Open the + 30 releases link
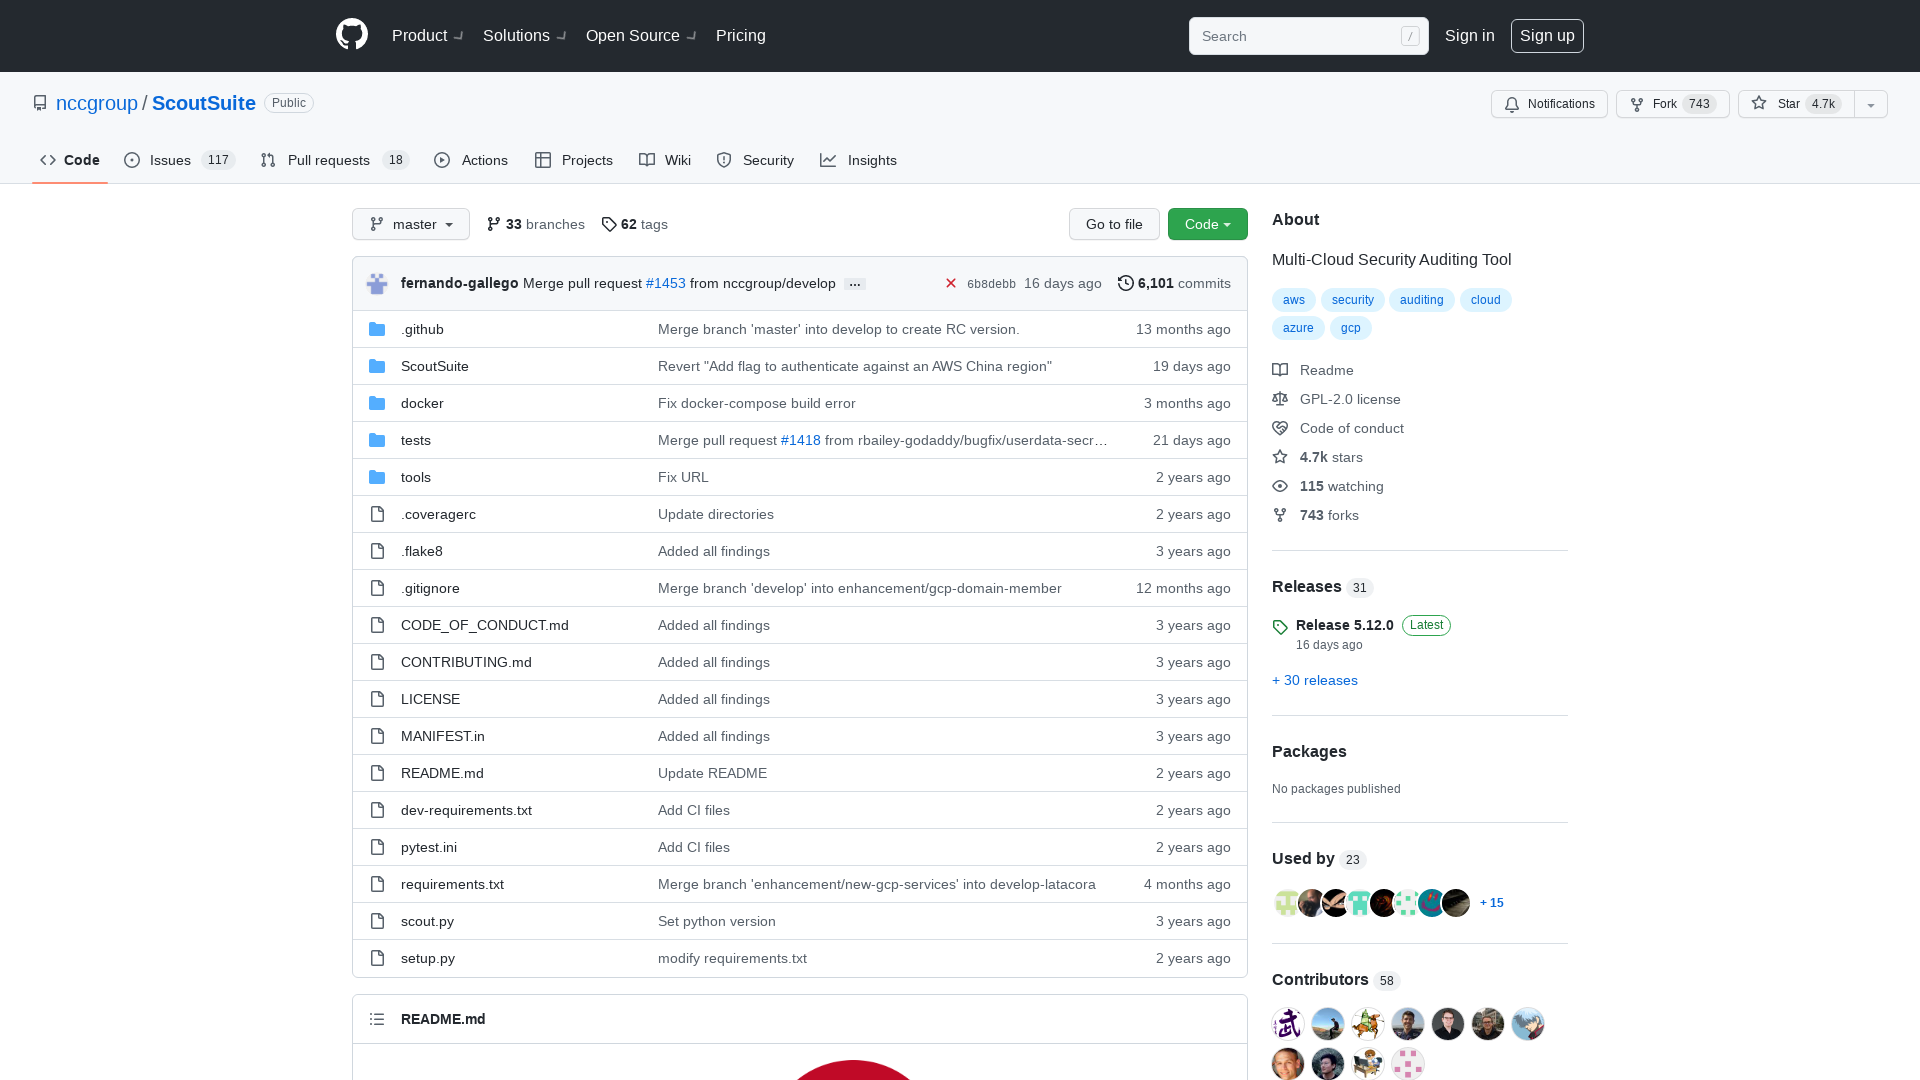Image resolution: width=1920 pixels, height=1080 pixels. point(1315,680)
